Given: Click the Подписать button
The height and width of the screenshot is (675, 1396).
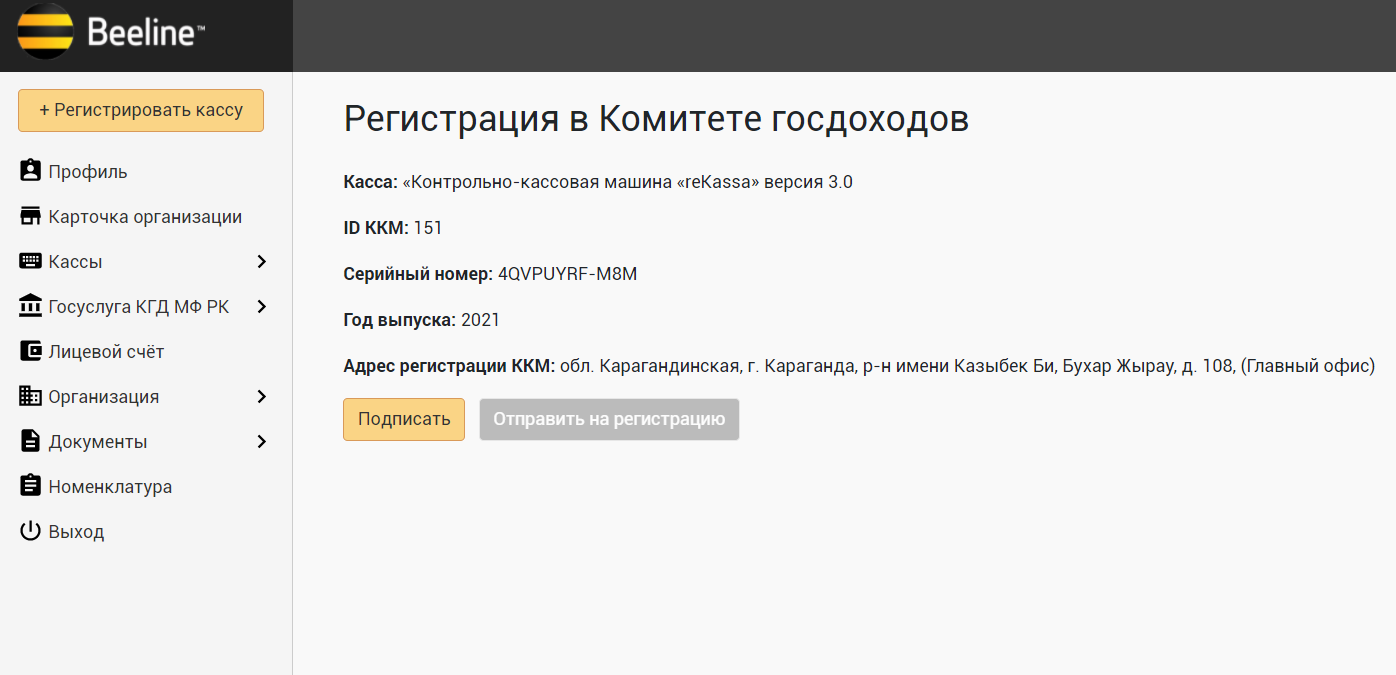Looking at the screenshot, I should [x=404, y=419].
